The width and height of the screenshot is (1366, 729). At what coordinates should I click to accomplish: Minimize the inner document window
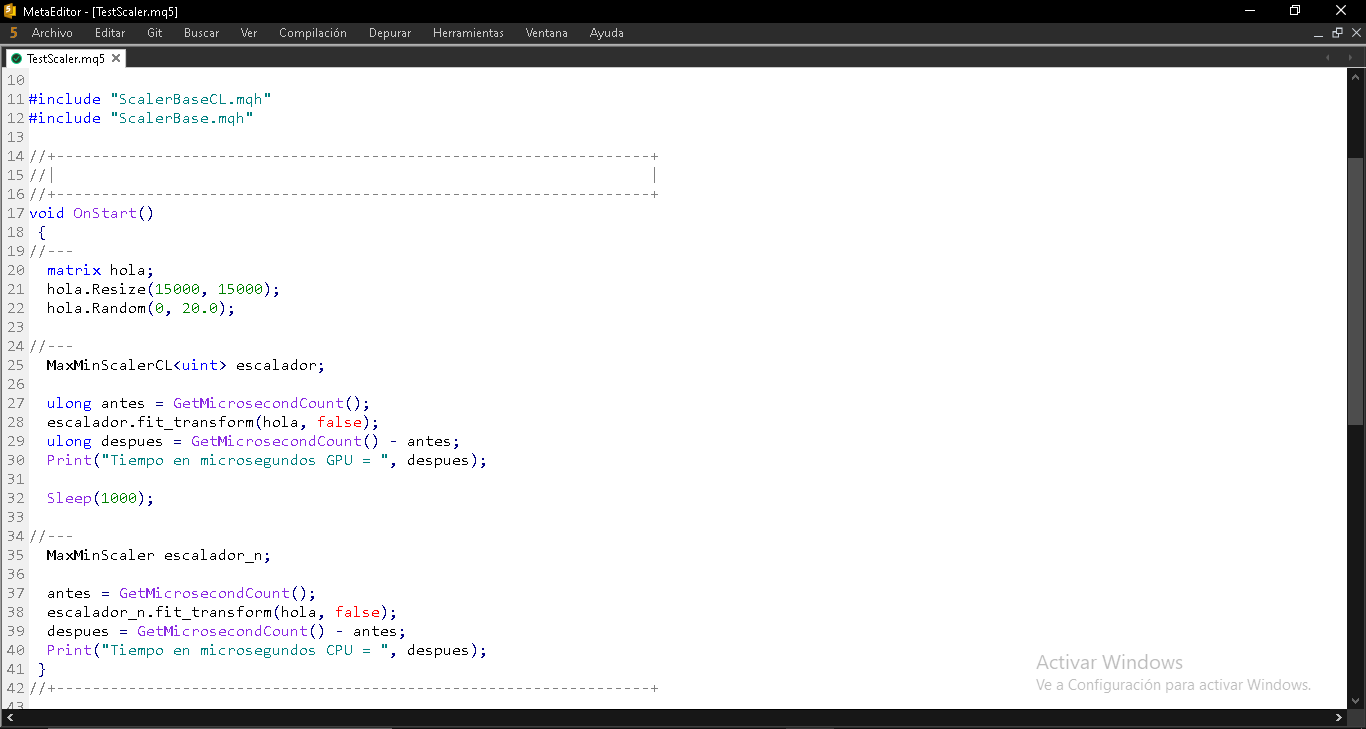tap(1319, 33)
